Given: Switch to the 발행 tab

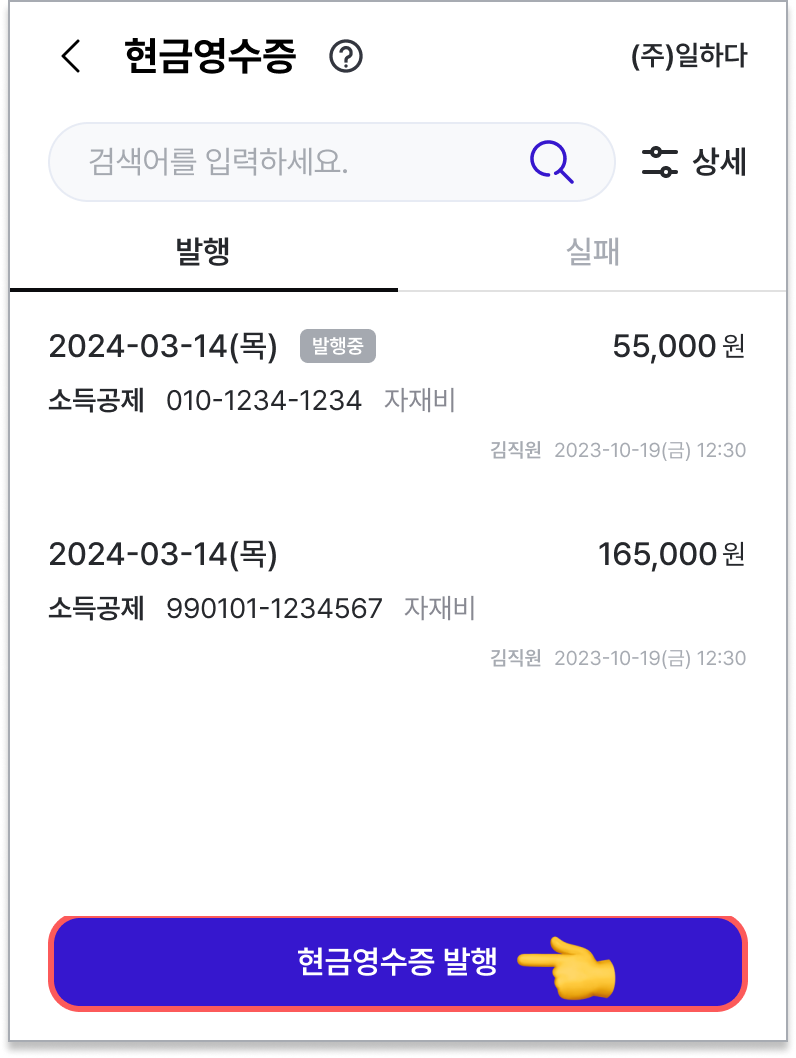Looking at the screenshot, I should coord(203,252).
